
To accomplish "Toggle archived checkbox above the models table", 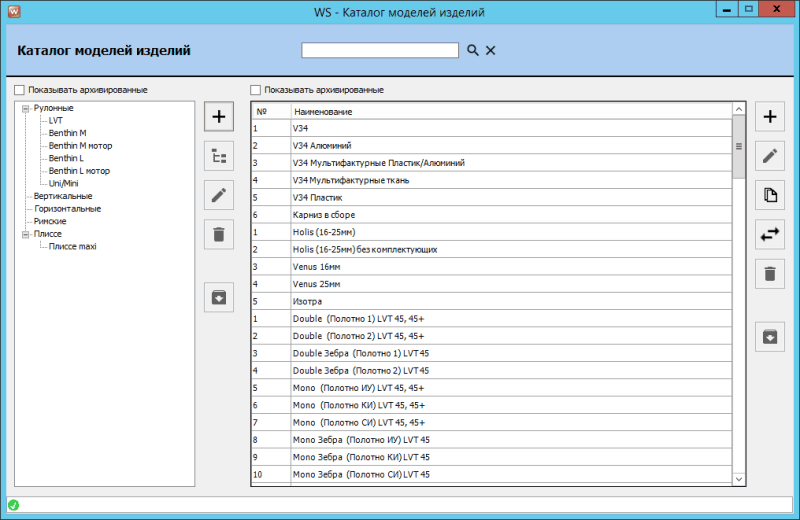I will coord(256,90).
